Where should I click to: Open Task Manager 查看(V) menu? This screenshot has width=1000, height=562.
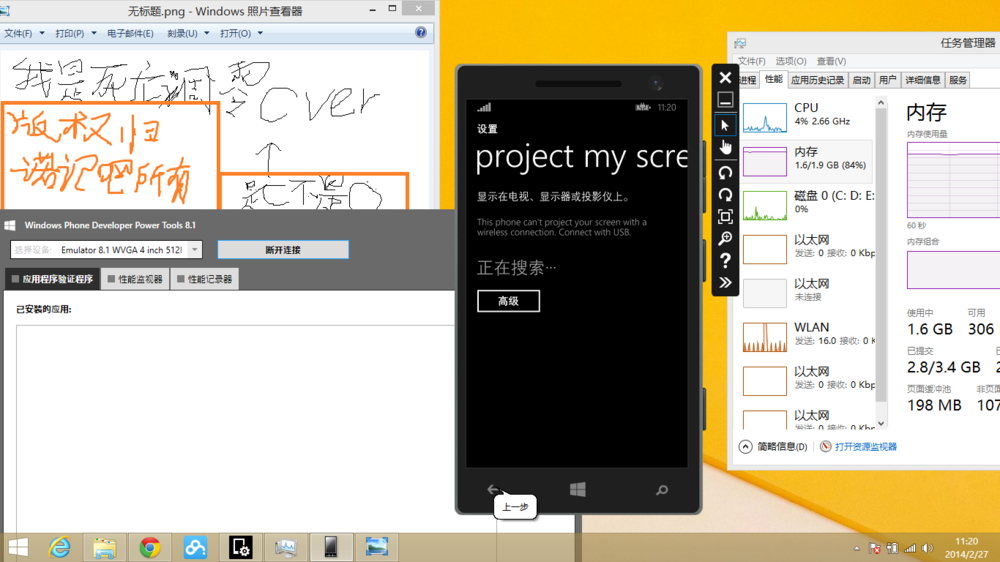click(x=831, y=61)
